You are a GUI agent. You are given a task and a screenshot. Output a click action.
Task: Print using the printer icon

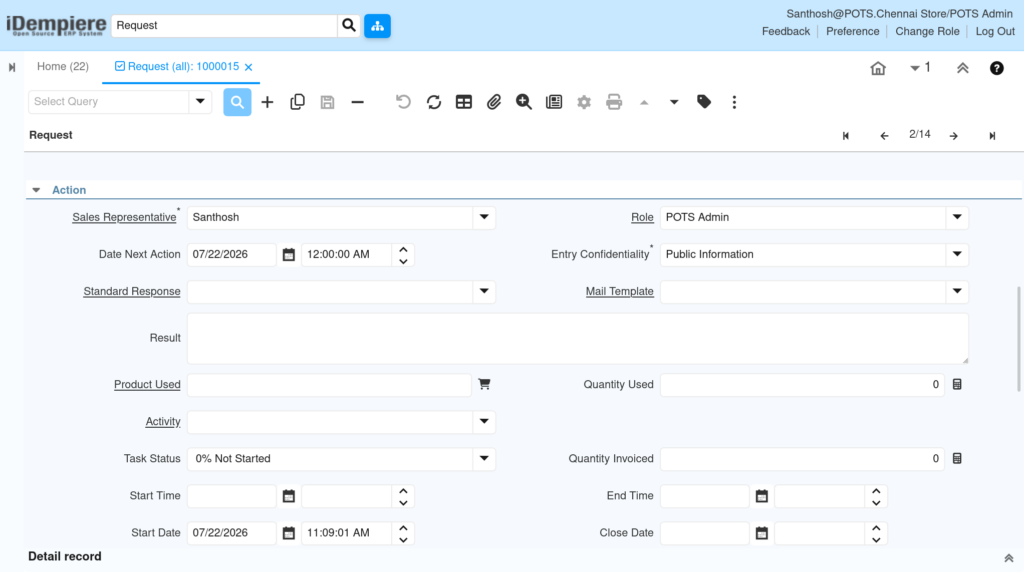[x=614, y=102]
